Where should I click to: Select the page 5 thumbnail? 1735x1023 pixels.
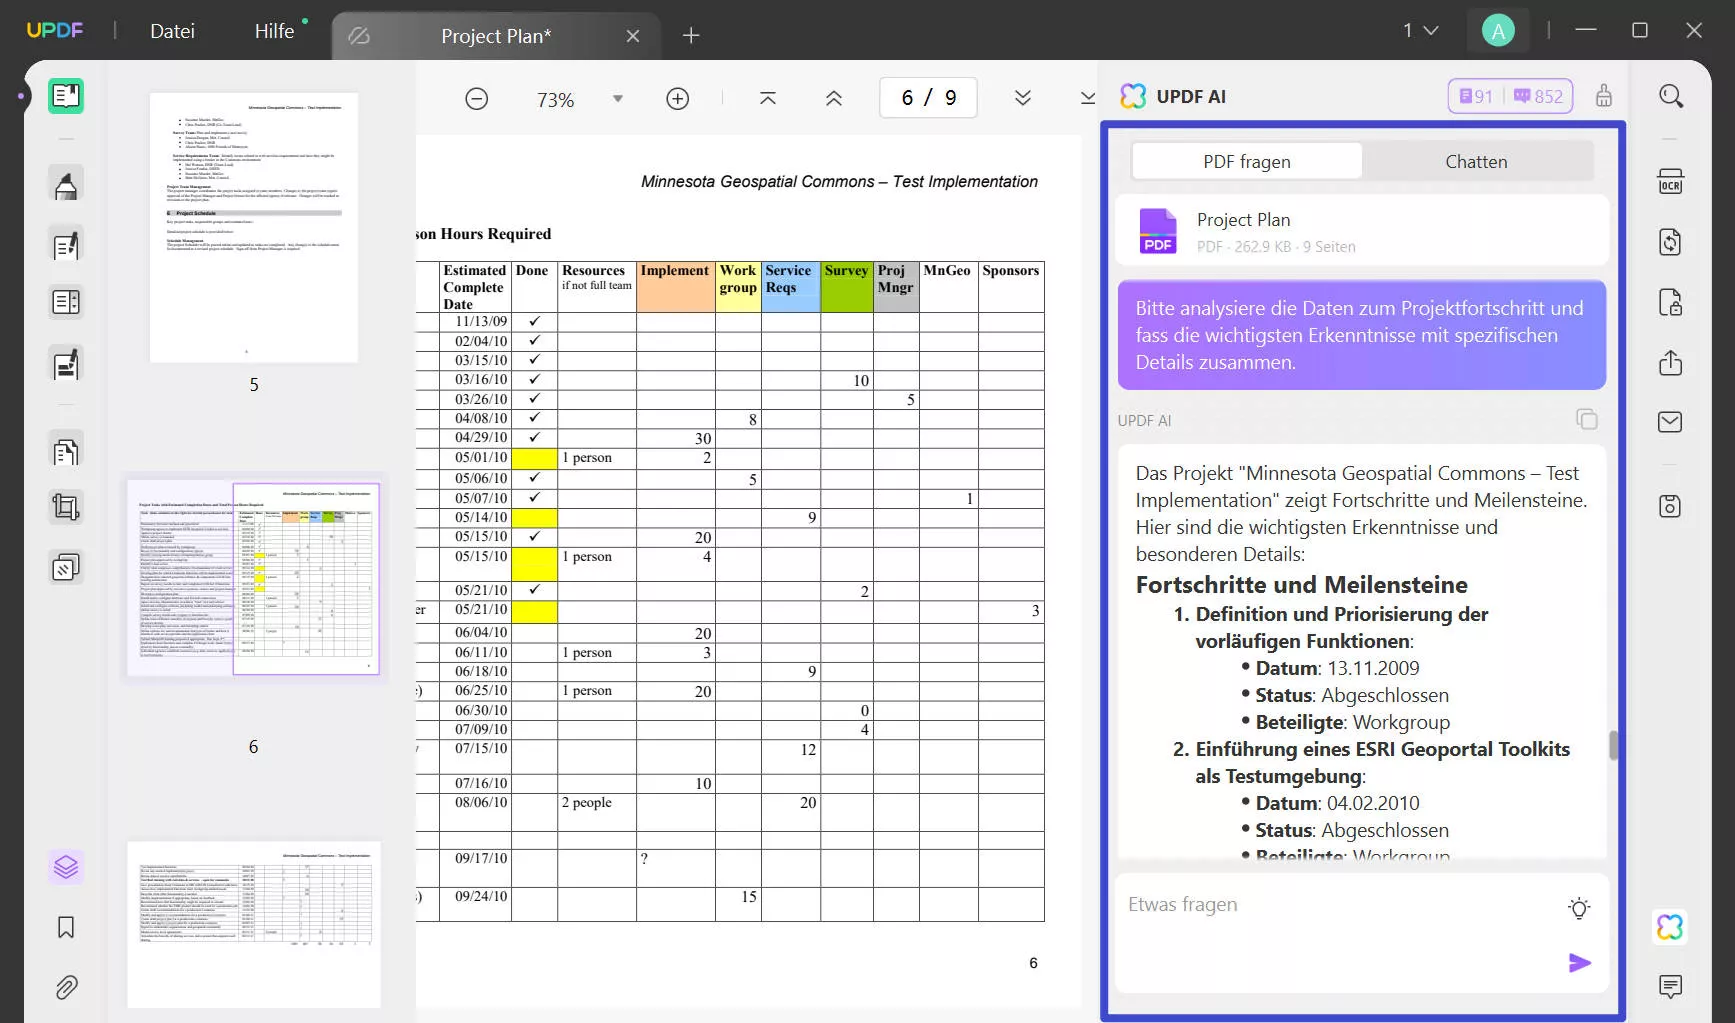point(254,228)
